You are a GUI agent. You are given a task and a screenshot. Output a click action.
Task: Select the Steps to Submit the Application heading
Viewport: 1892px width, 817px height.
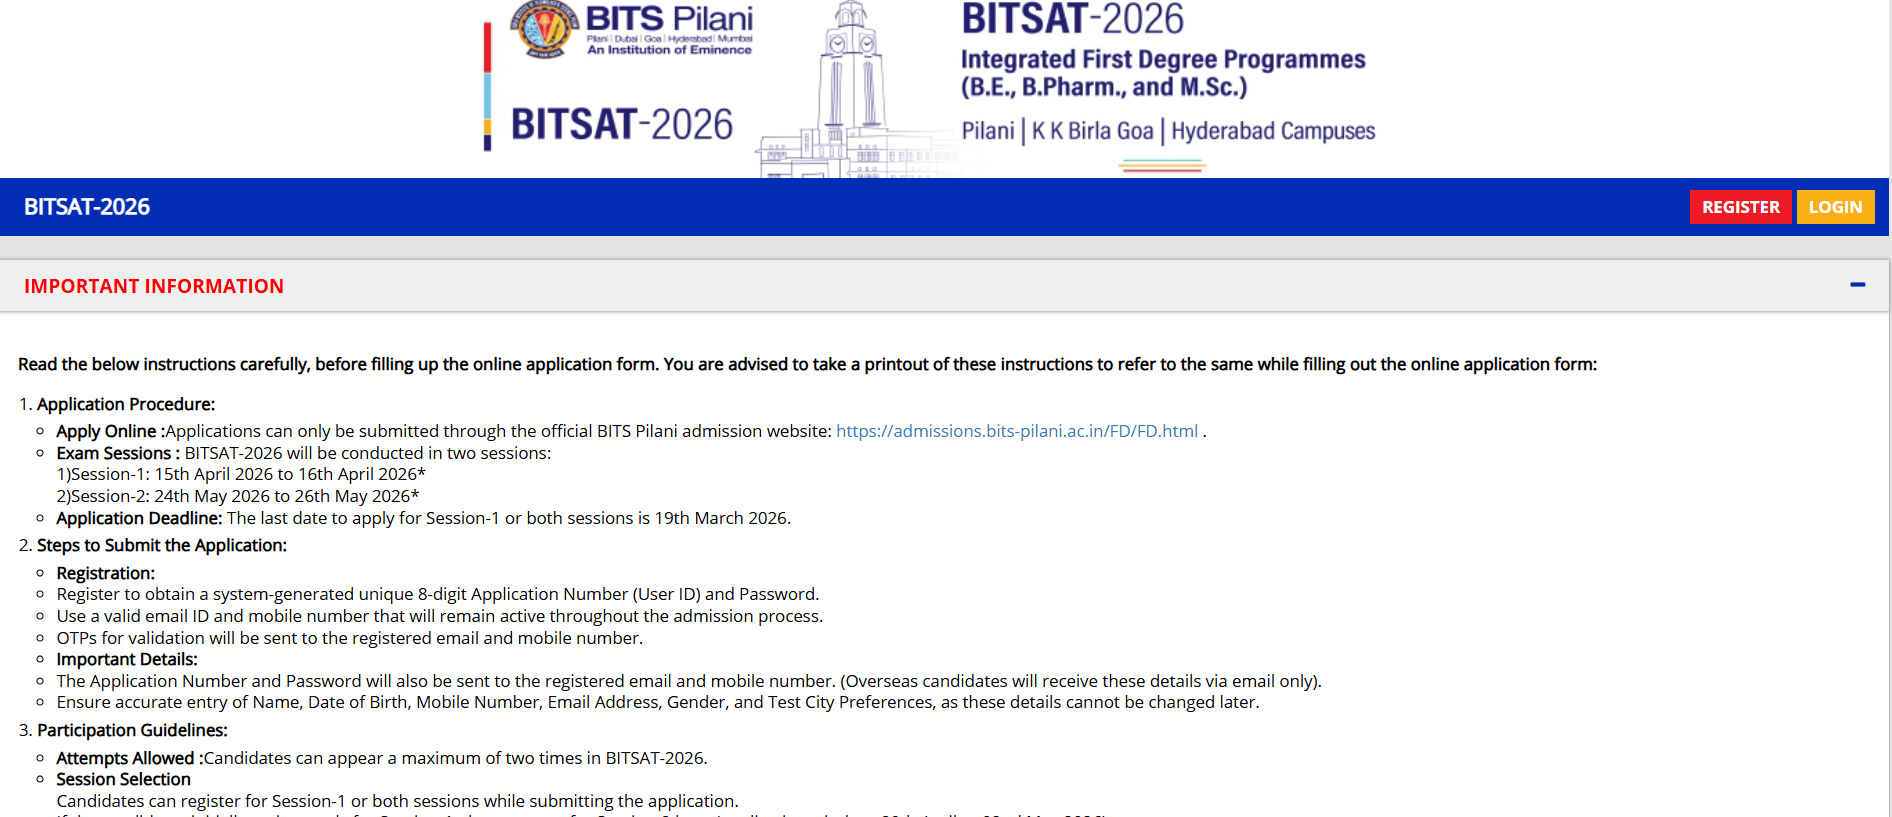(161, 545)
